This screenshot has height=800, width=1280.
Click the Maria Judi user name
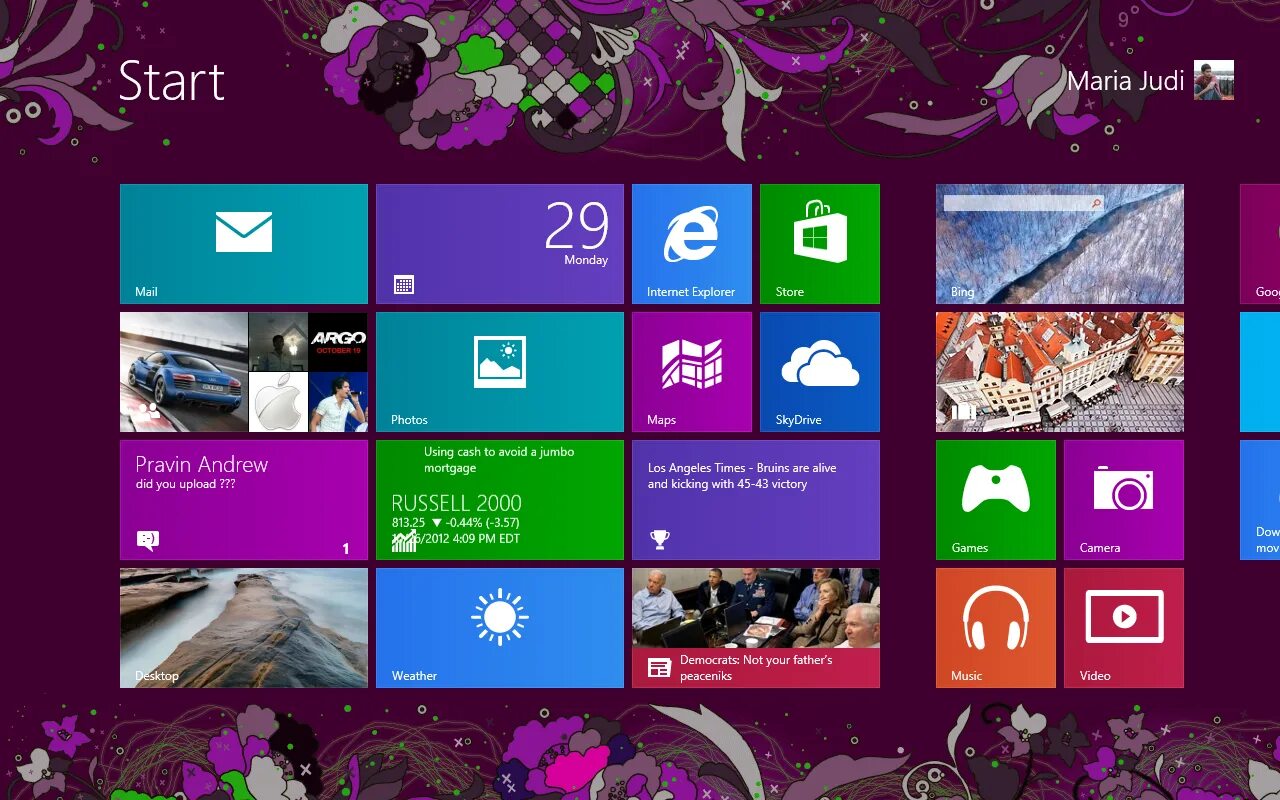1126,80
